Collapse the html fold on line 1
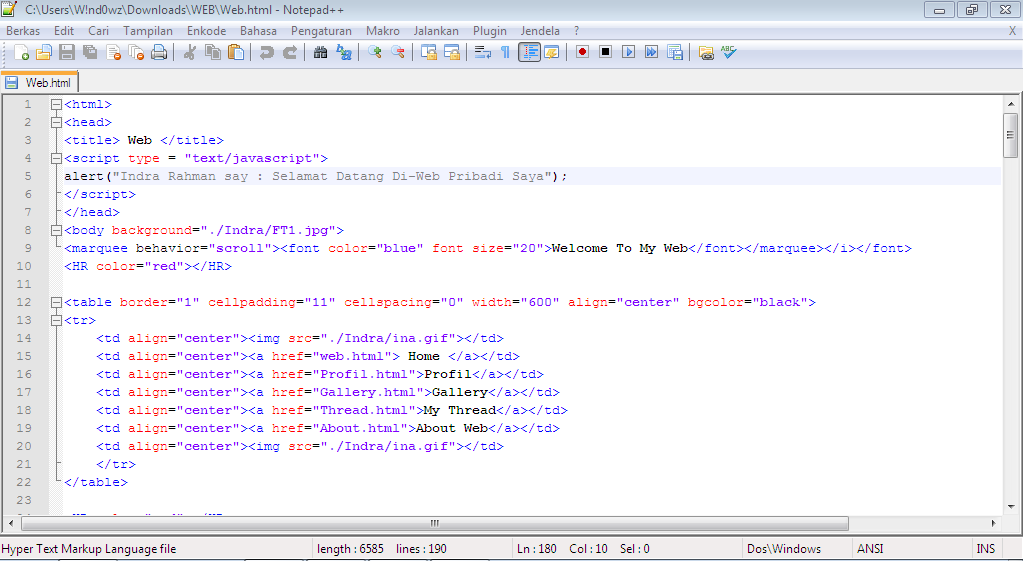 [x=57, y=104]
